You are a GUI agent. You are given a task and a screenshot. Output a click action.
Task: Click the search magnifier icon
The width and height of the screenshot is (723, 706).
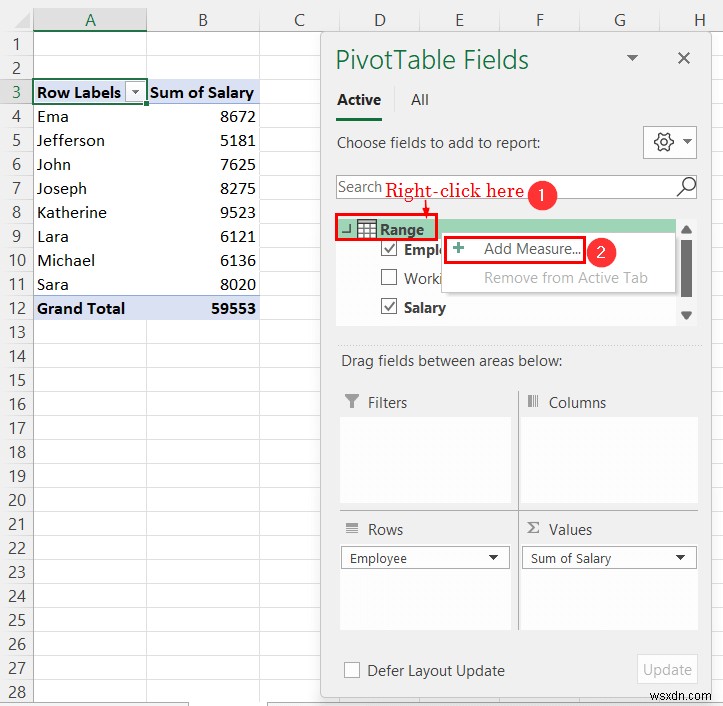click(686, 186)
